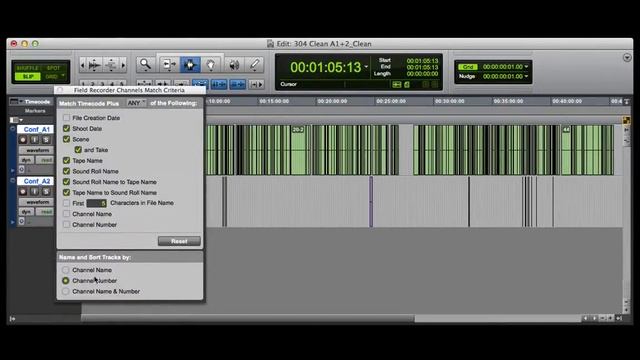Solo the Conf_A1 track

46,140
